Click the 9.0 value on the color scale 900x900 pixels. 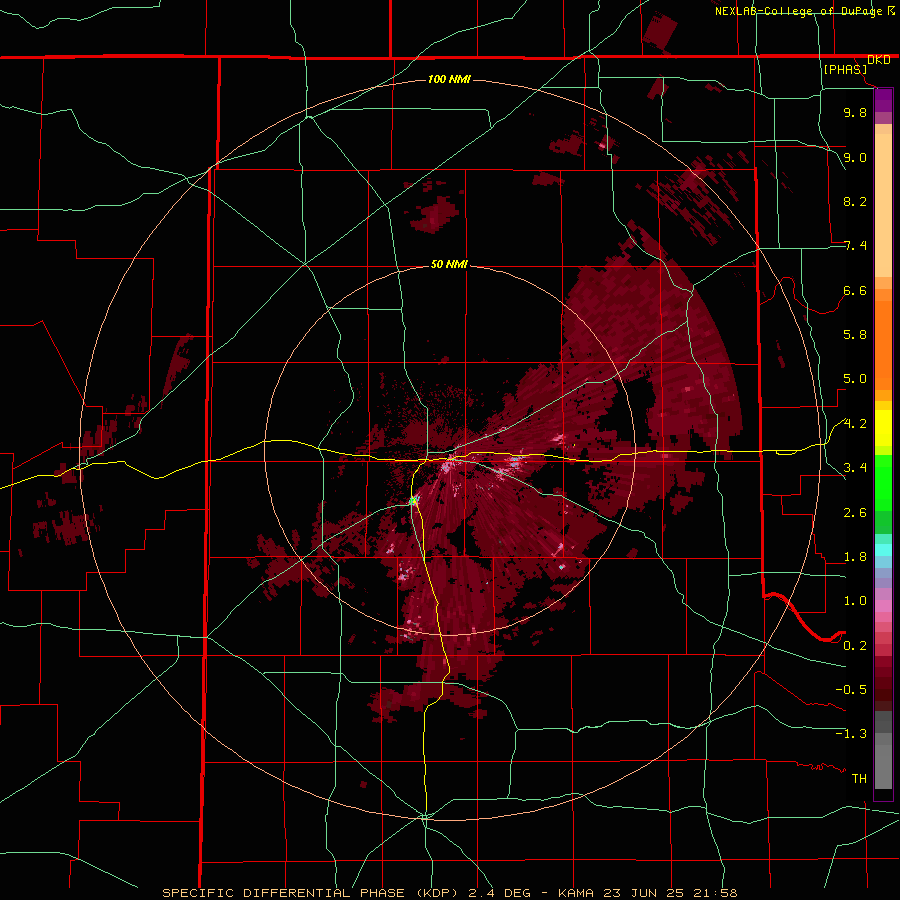coord(855,157)
